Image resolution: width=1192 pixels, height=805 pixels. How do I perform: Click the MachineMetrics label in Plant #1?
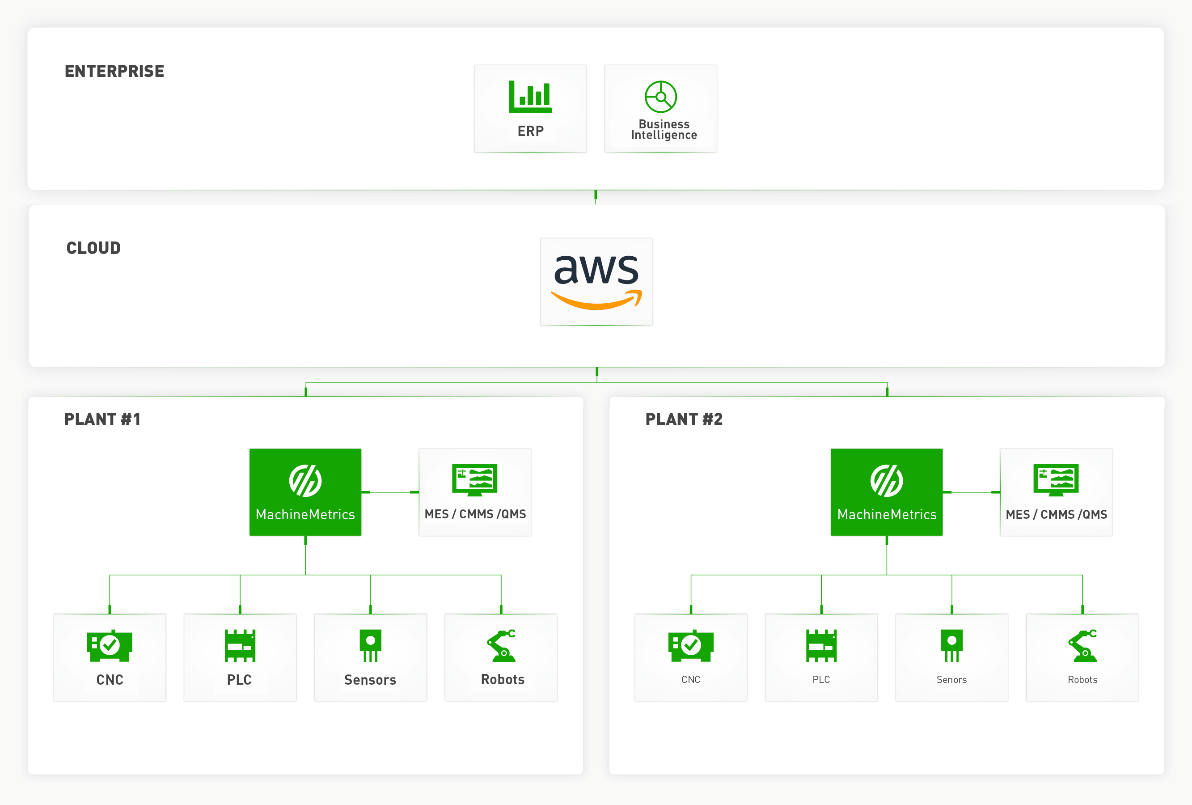click(305, 515)
